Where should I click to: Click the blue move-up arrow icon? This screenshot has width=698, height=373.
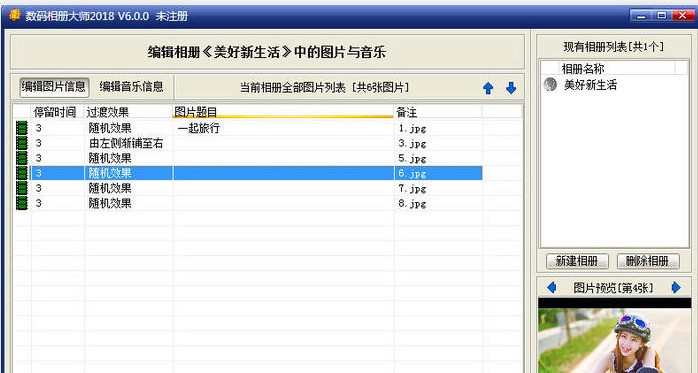coord(488,88)
